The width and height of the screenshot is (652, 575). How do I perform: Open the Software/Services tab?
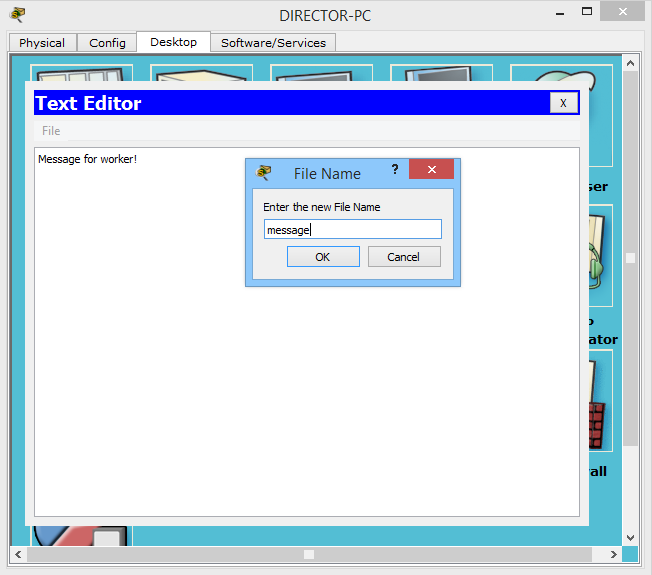click(273, 43)
